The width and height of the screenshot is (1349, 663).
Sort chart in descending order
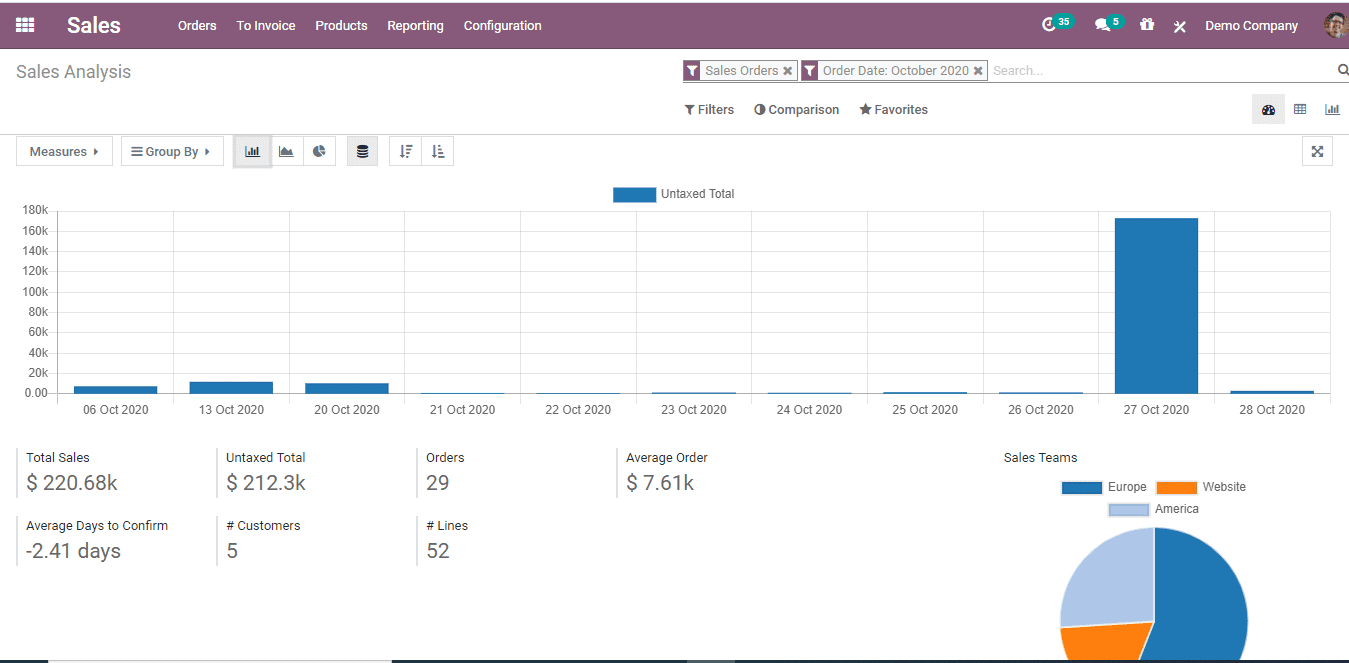tap(405, 152)
